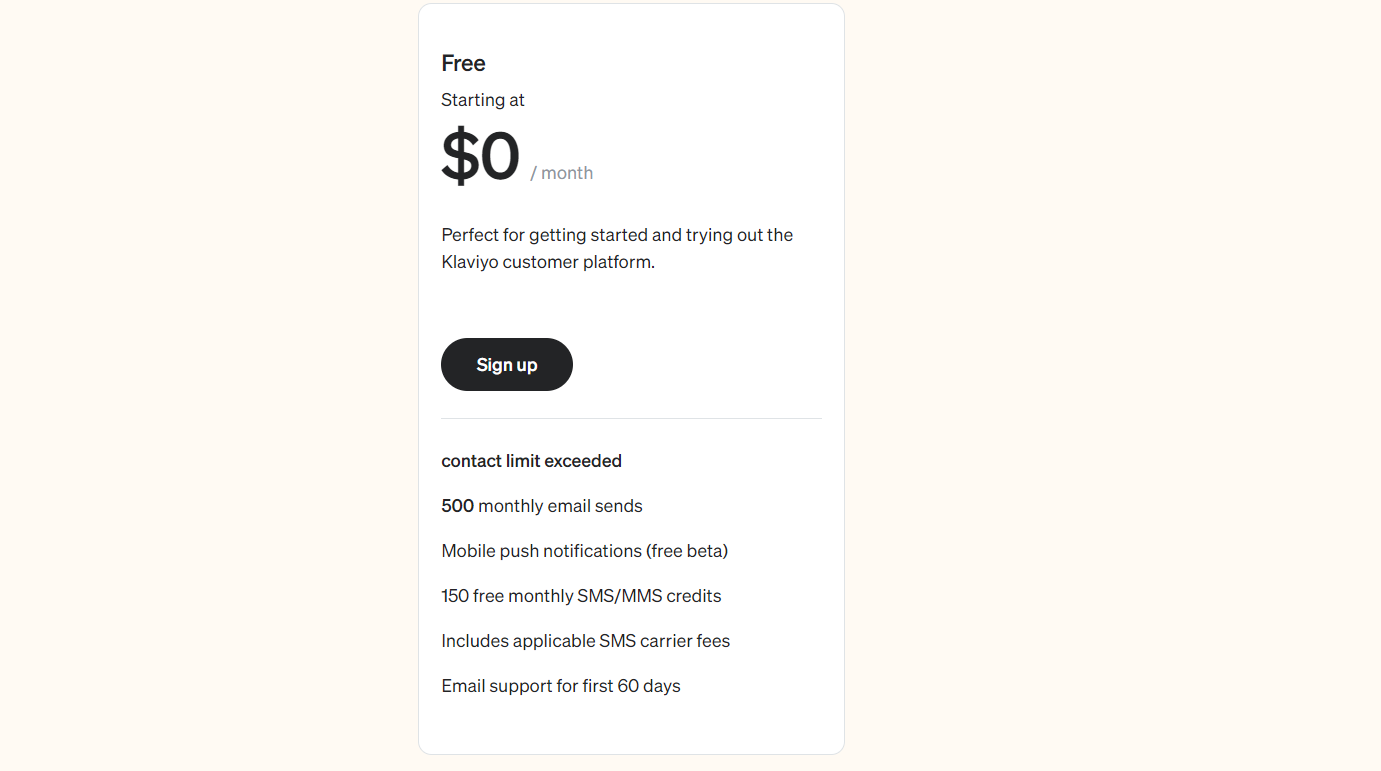Click the $0 price figure

[x=481, y=155]
